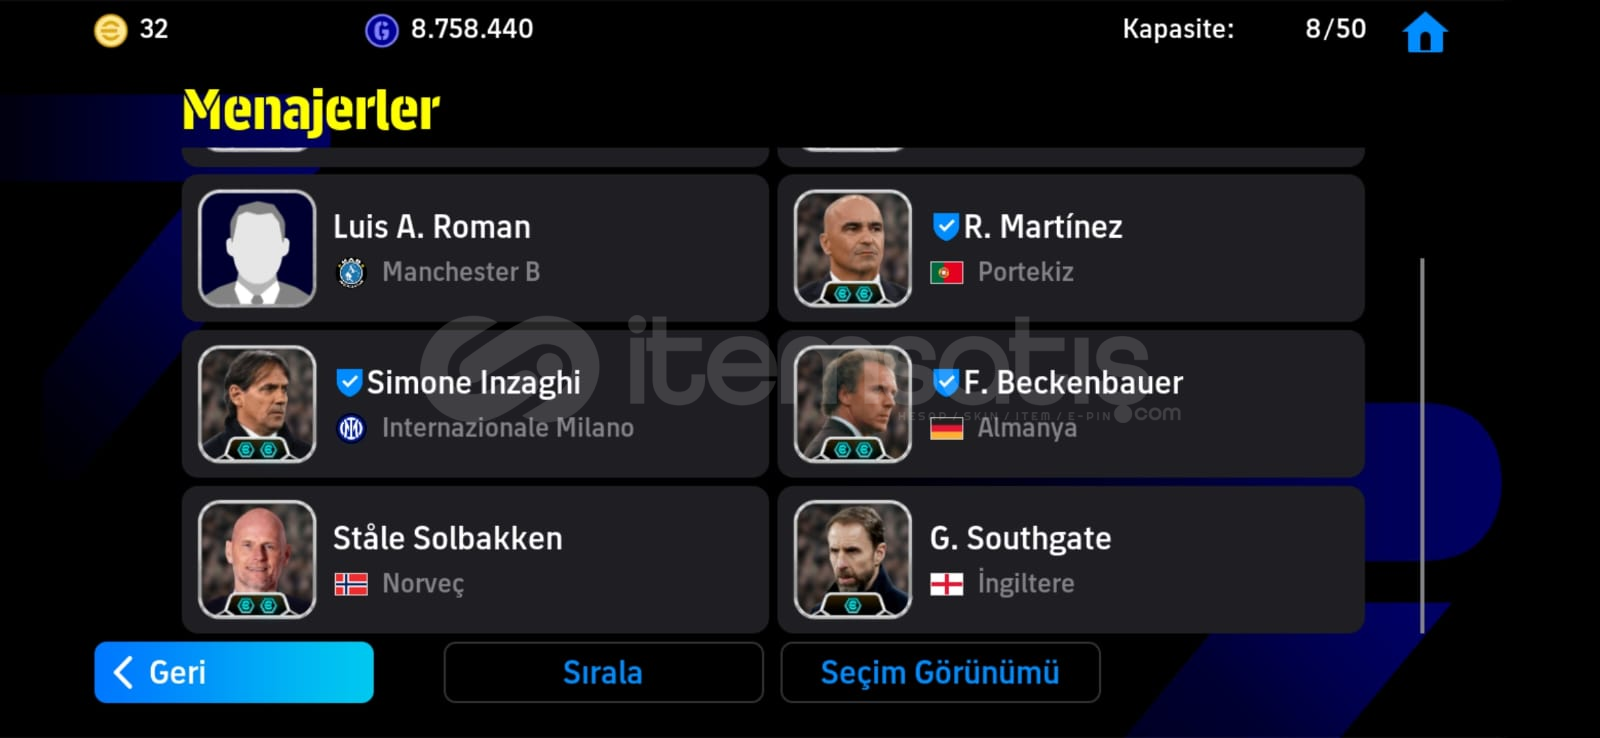
Task: Tap the GP currency icon
Action: [x=381, y=30]
